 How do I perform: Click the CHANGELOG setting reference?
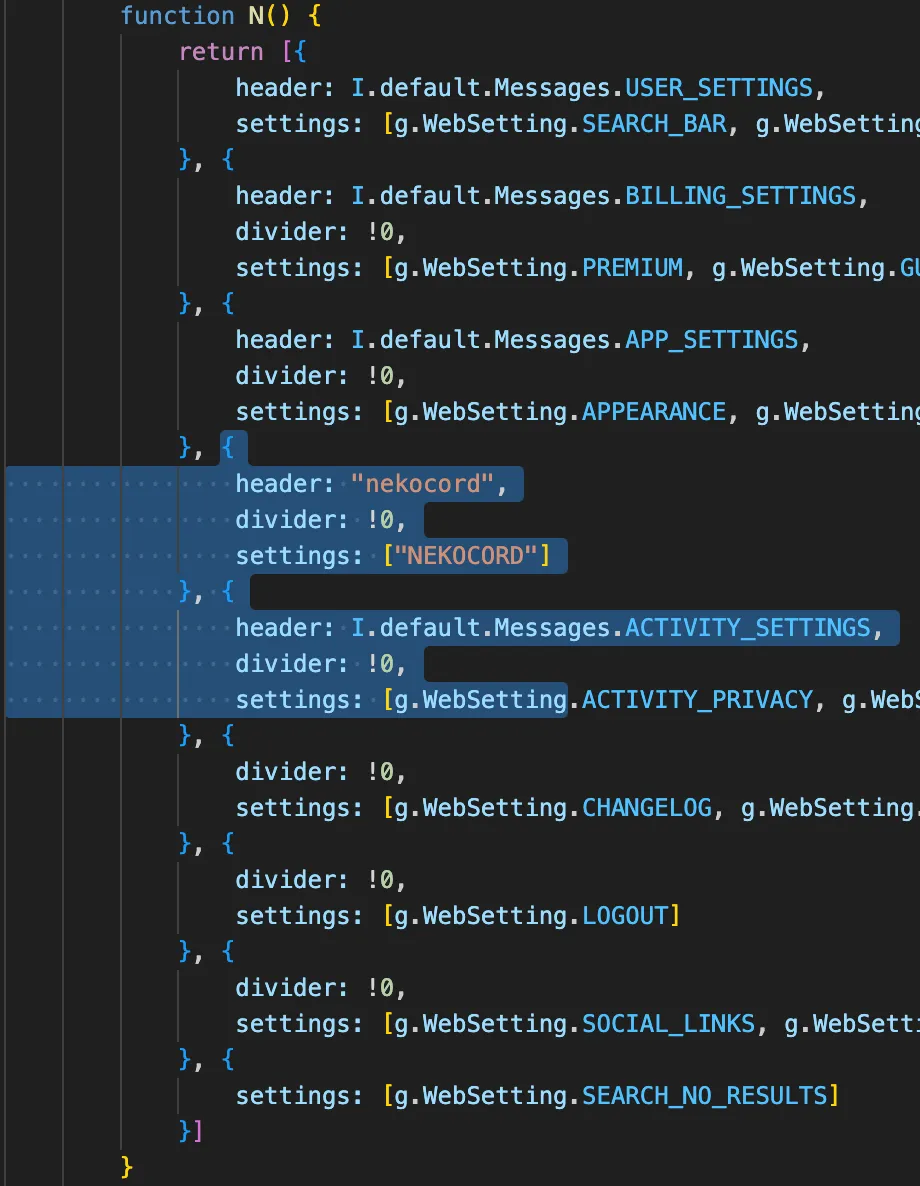[x=646, y=807]
